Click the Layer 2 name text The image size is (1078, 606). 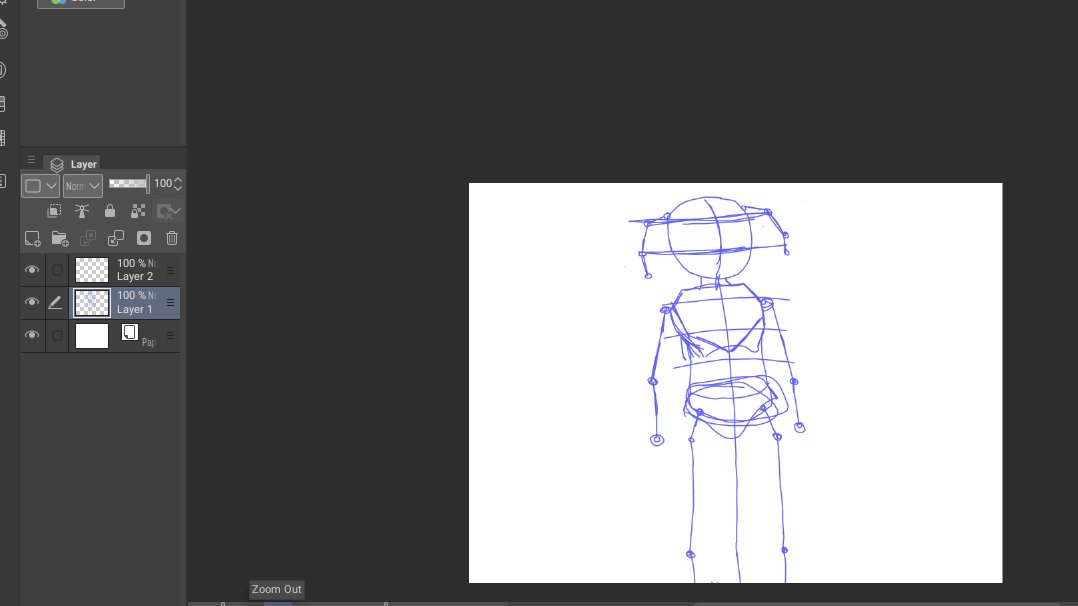[x=135, y=277]
